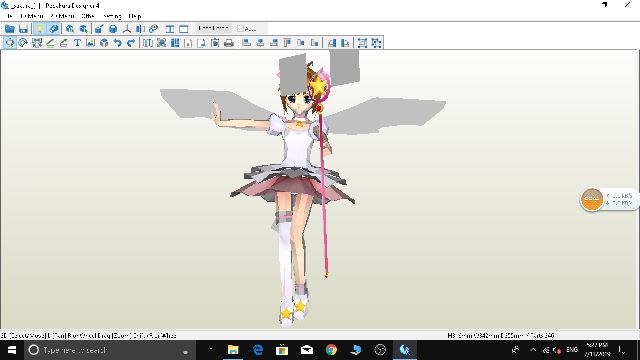This screenshot has width=640, height=360.
Task: Click the Unfold button in toolbar
Action: (213, 28)
